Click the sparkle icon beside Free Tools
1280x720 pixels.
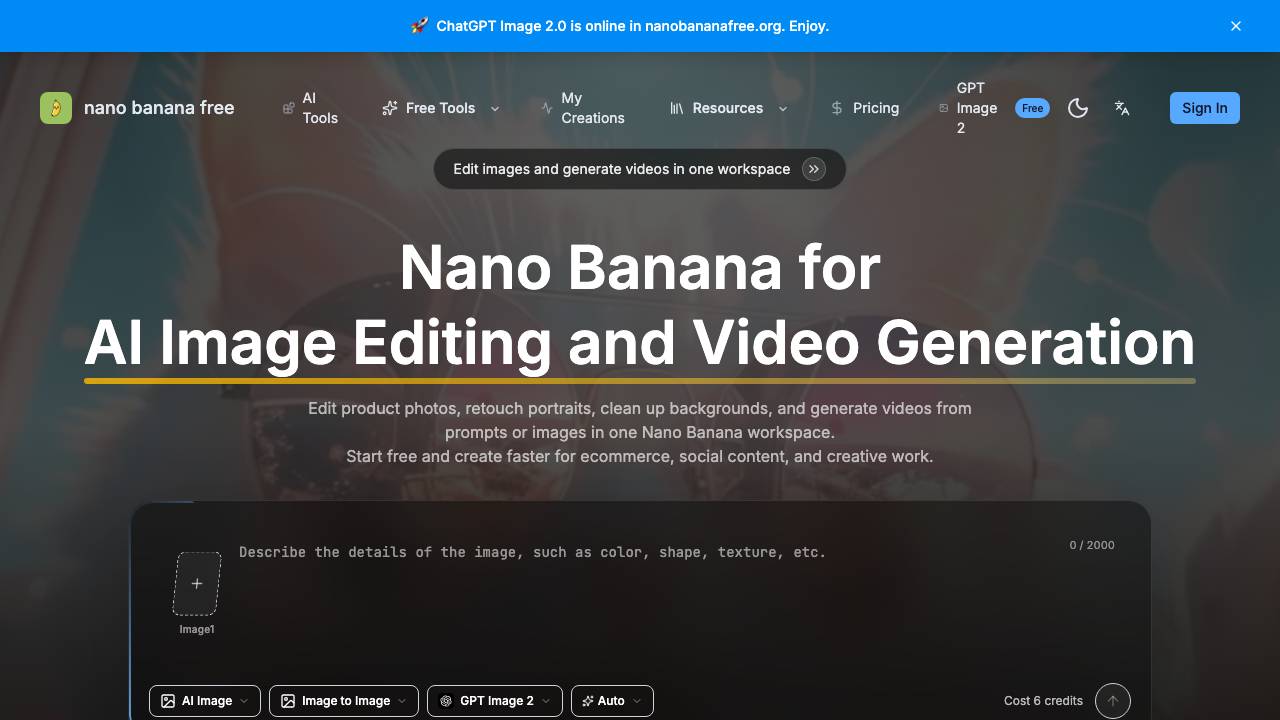pos(390,108)
